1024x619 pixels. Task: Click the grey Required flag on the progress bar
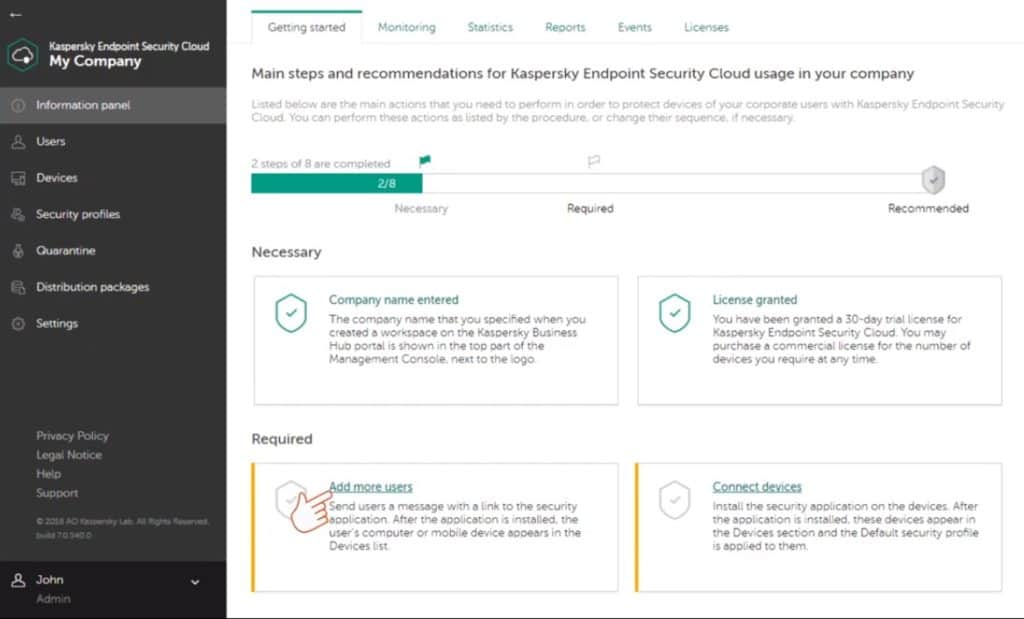pos(594,161)
